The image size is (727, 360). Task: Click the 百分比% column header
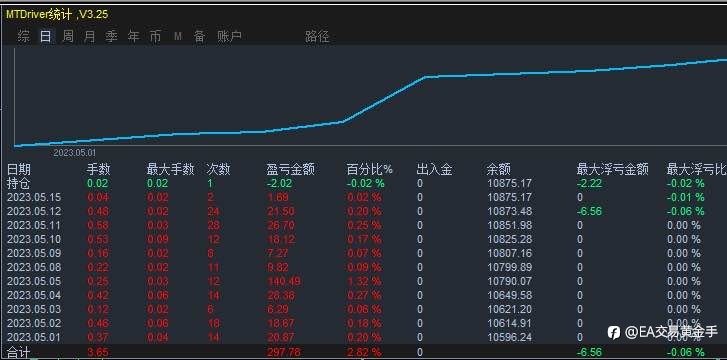pyautogui.click(x=370, y=169)
